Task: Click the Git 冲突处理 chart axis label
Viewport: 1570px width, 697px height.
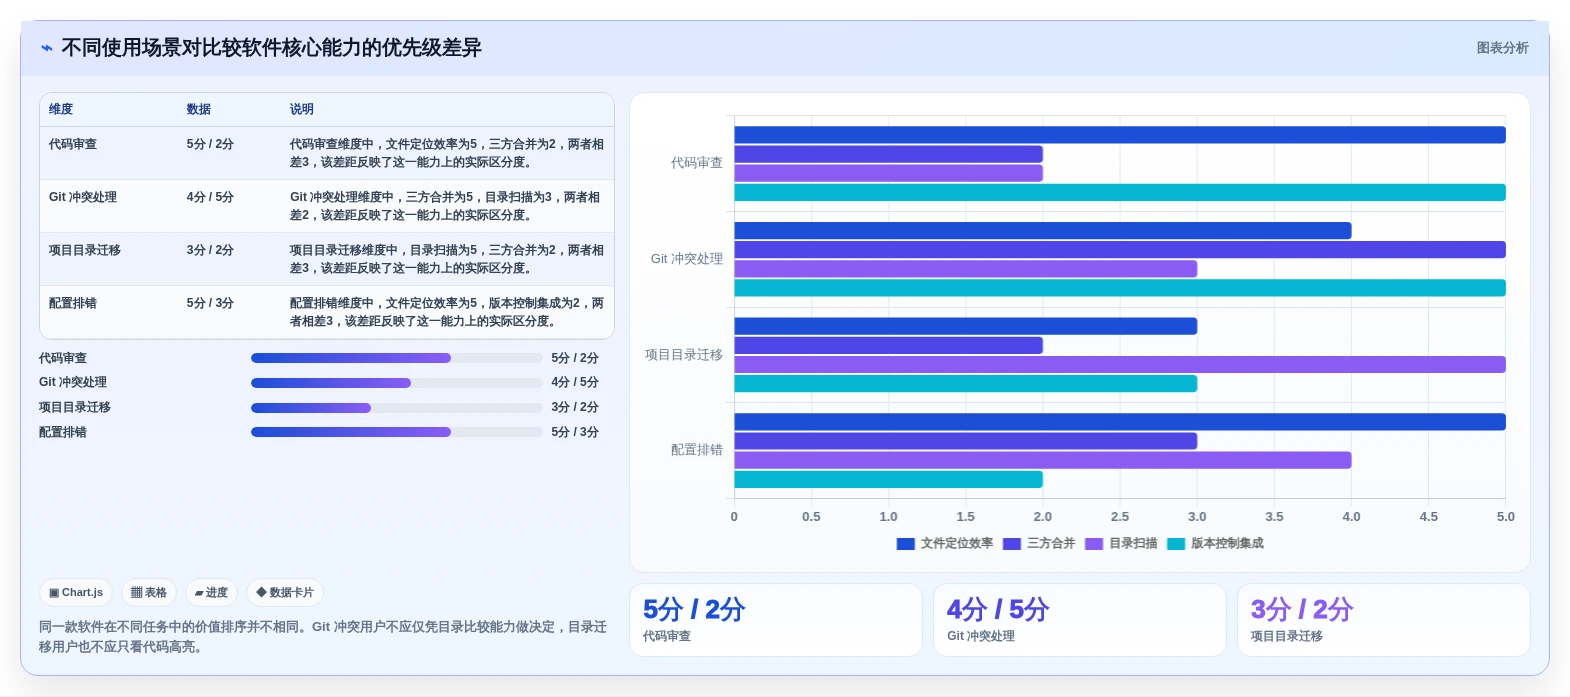Action: click(687, 259)
